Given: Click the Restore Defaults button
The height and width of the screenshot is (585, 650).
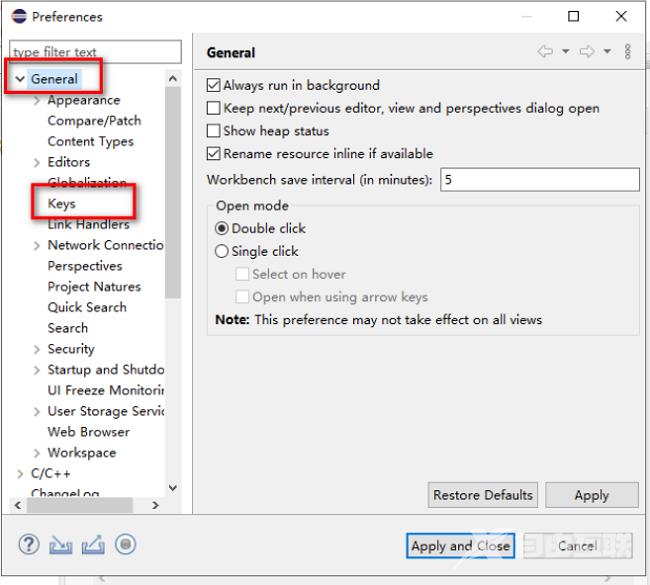Looking at the screenshot, I should (x=483, y=495).
